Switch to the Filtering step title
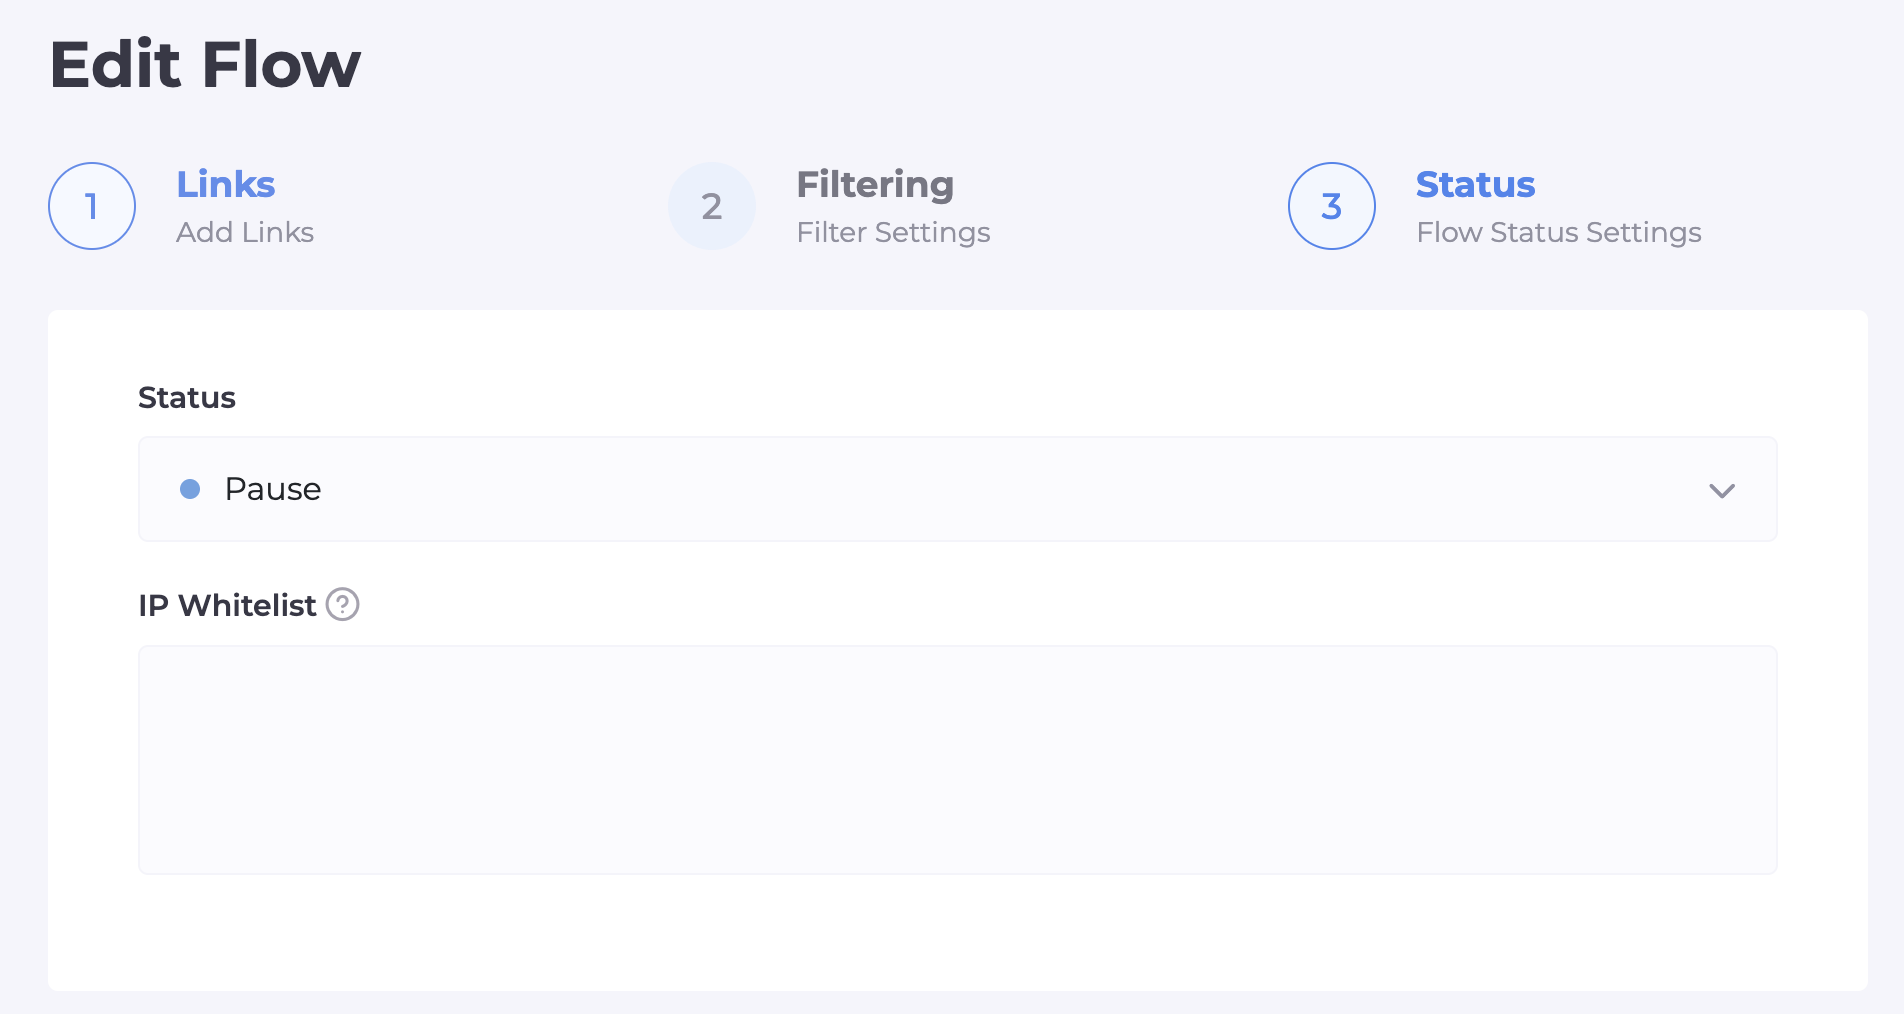 (875, 185)
